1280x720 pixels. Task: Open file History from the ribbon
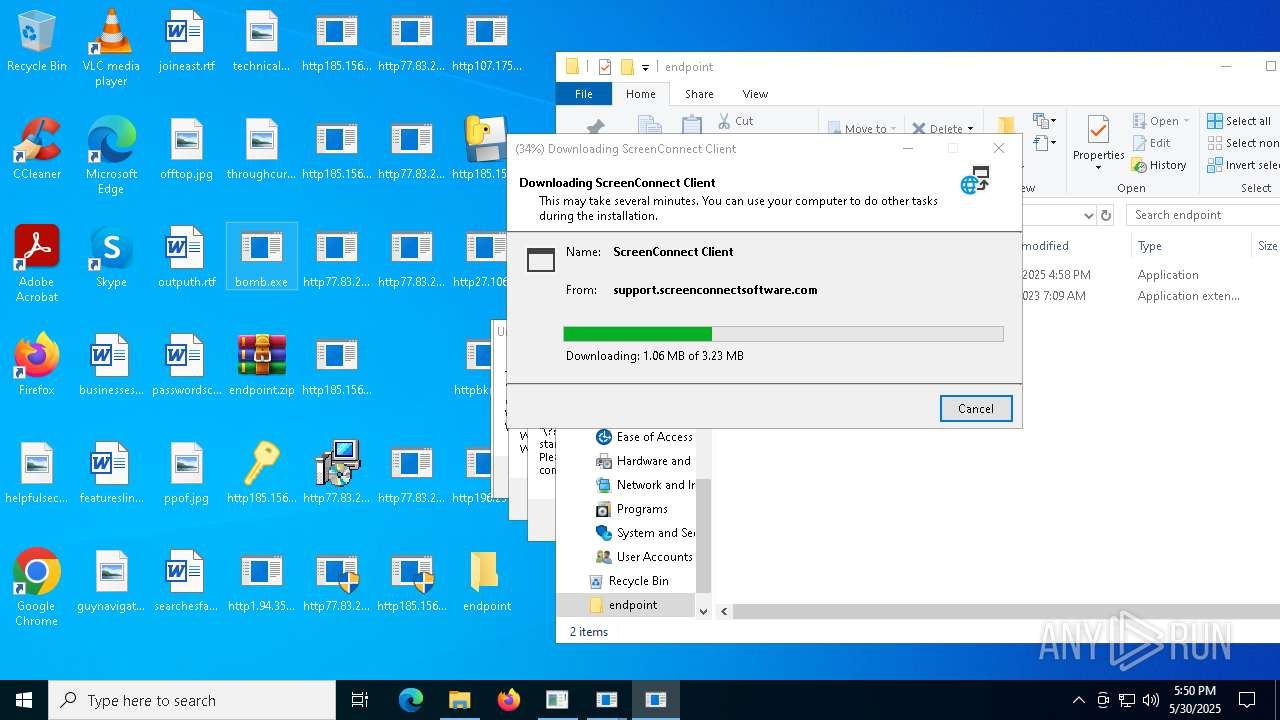click(1159, 165)
